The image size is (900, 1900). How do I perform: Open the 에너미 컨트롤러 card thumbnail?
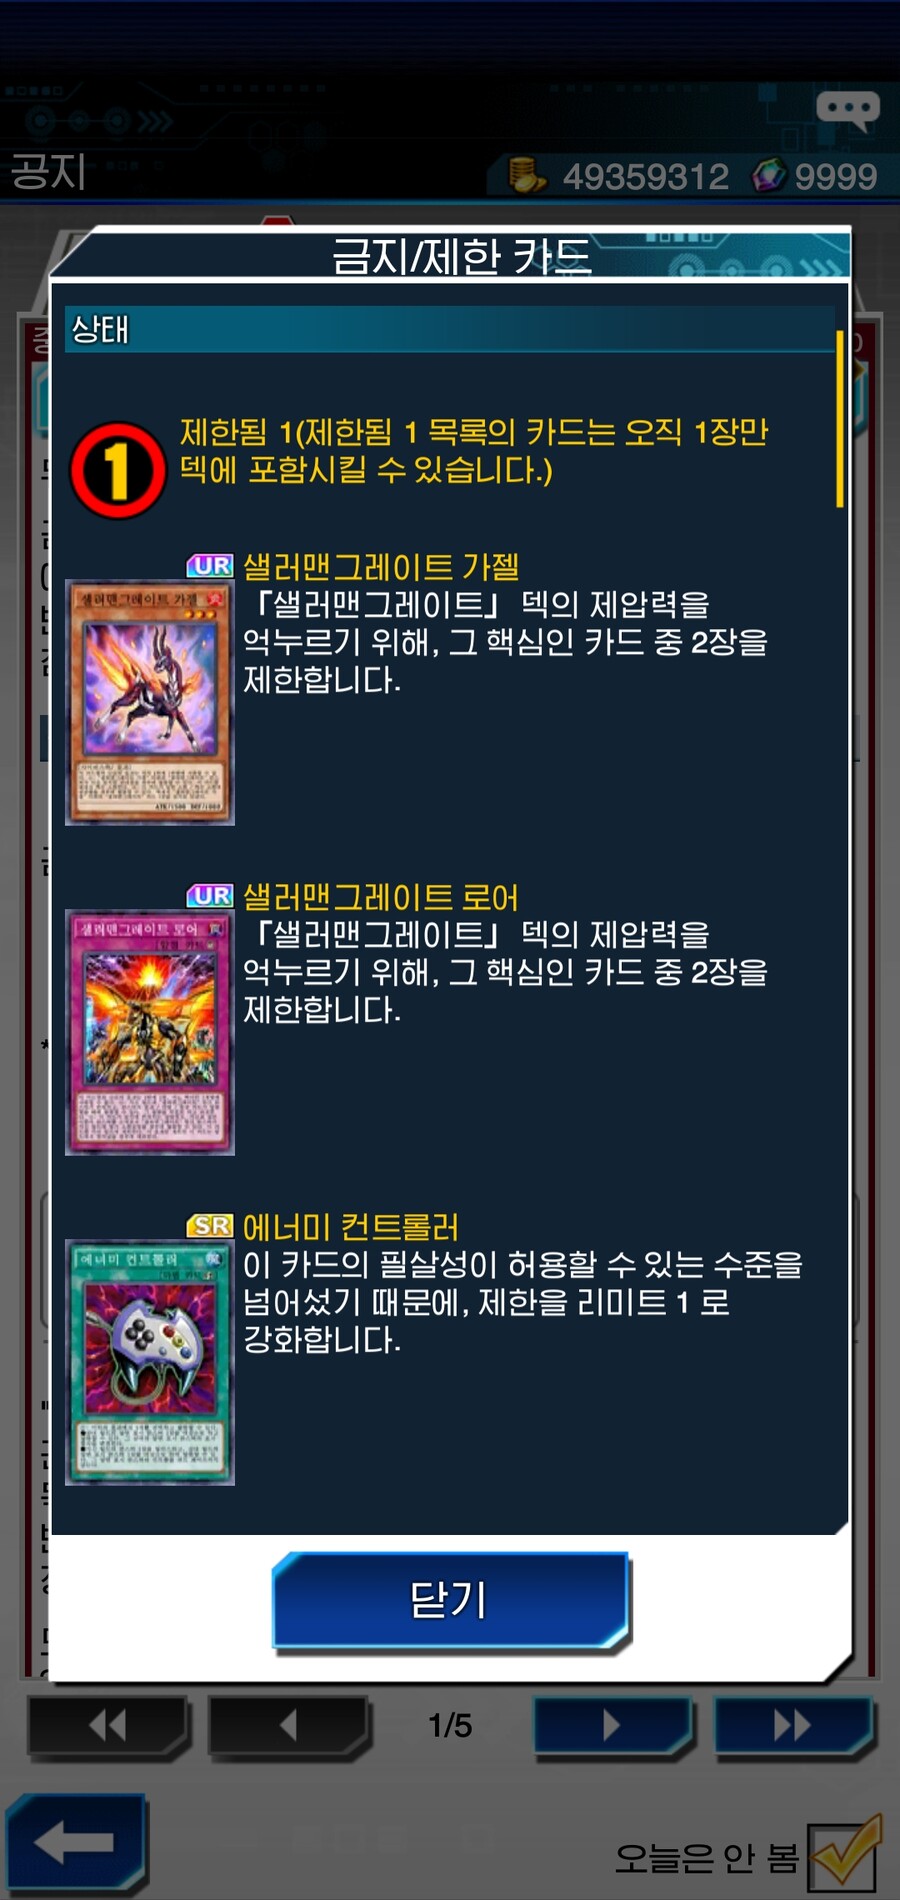click(150, 1363)
